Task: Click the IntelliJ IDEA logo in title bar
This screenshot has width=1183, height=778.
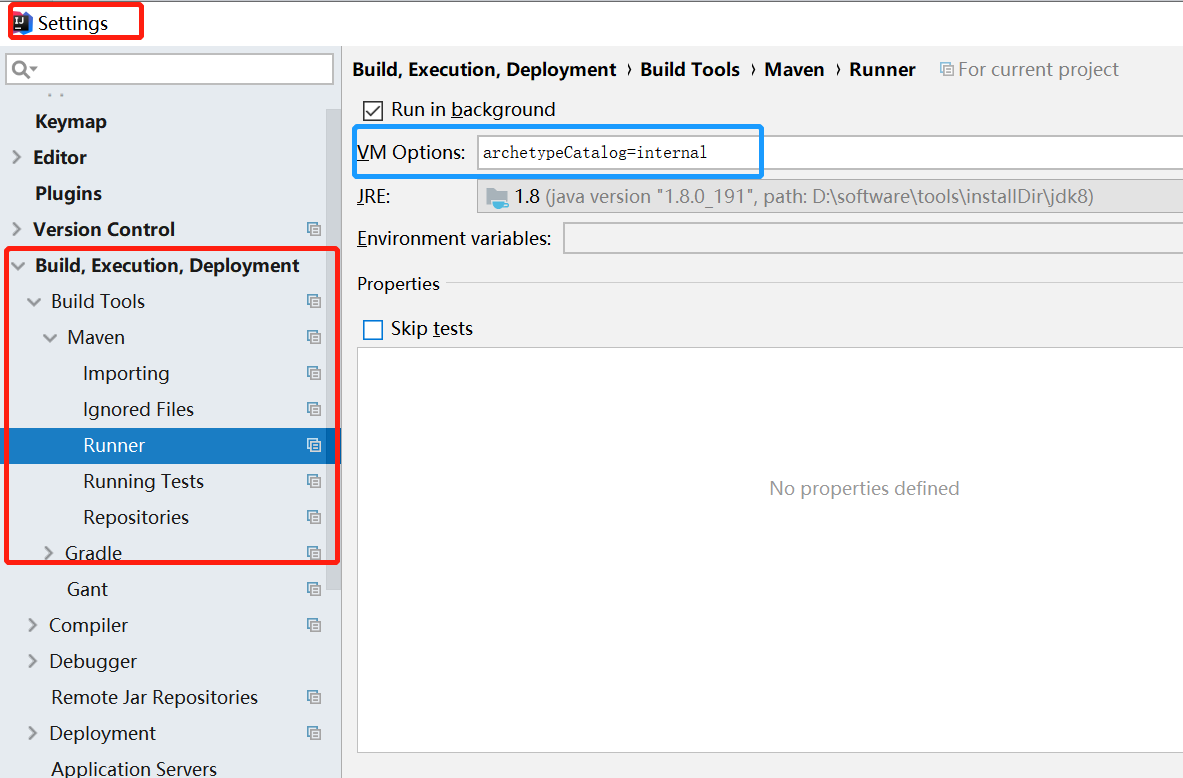Action: point(23,23)
